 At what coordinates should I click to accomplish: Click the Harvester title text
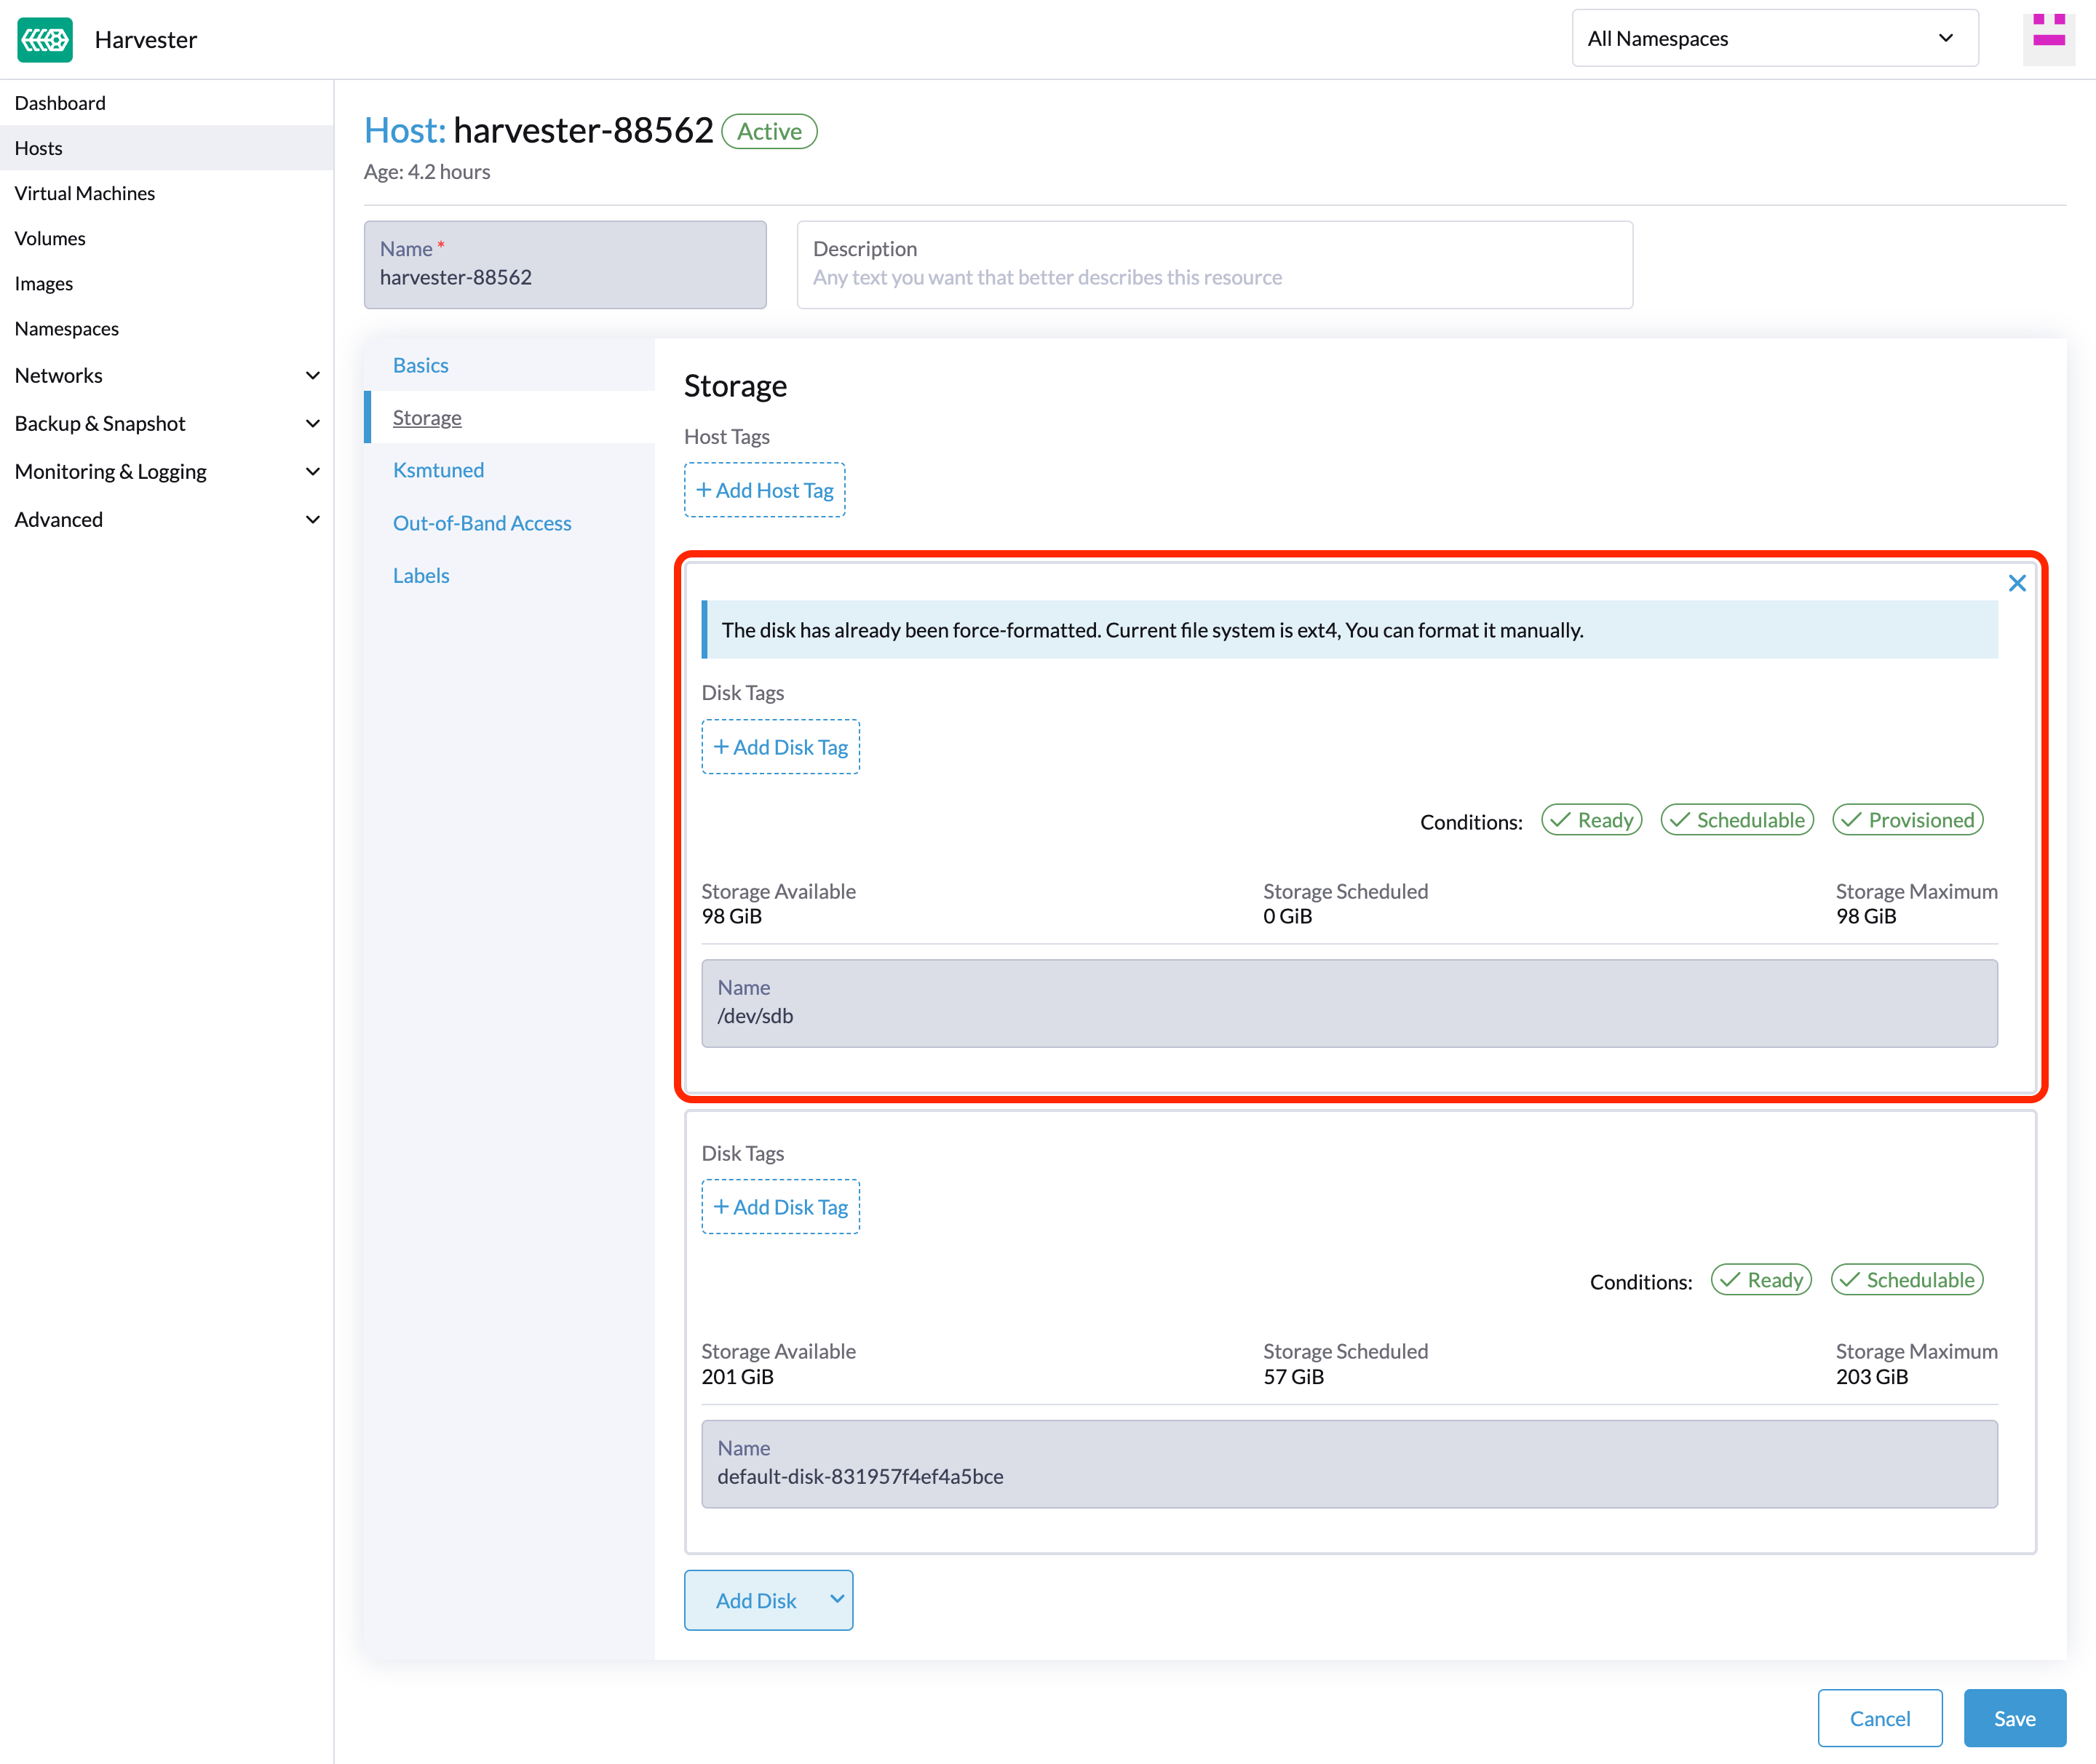coord(146,39)
